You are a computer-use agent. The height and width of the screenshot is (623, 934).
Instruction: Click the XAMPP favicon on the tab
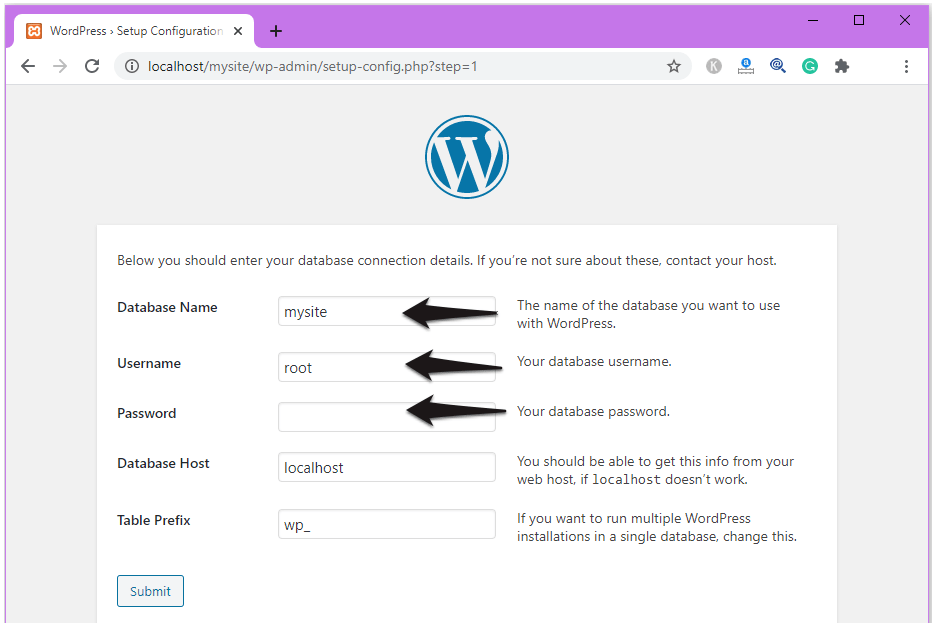[x=34, y=31]
